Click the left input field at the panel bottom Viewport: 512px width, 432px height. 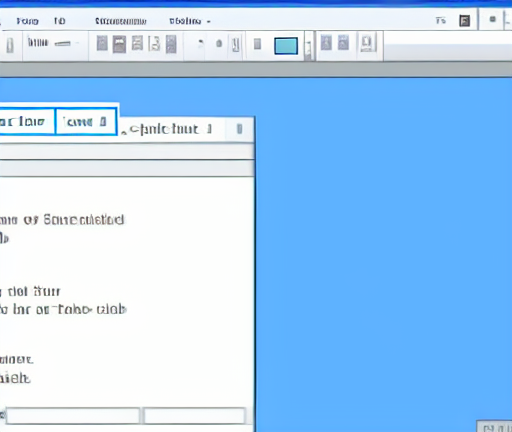coord(73,416)
